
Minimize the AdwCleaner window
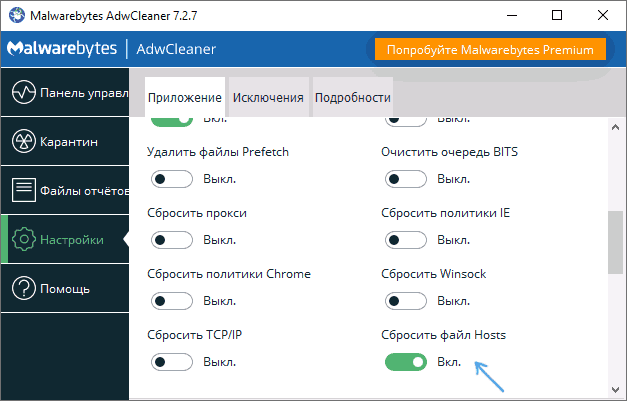pos(512,15)
